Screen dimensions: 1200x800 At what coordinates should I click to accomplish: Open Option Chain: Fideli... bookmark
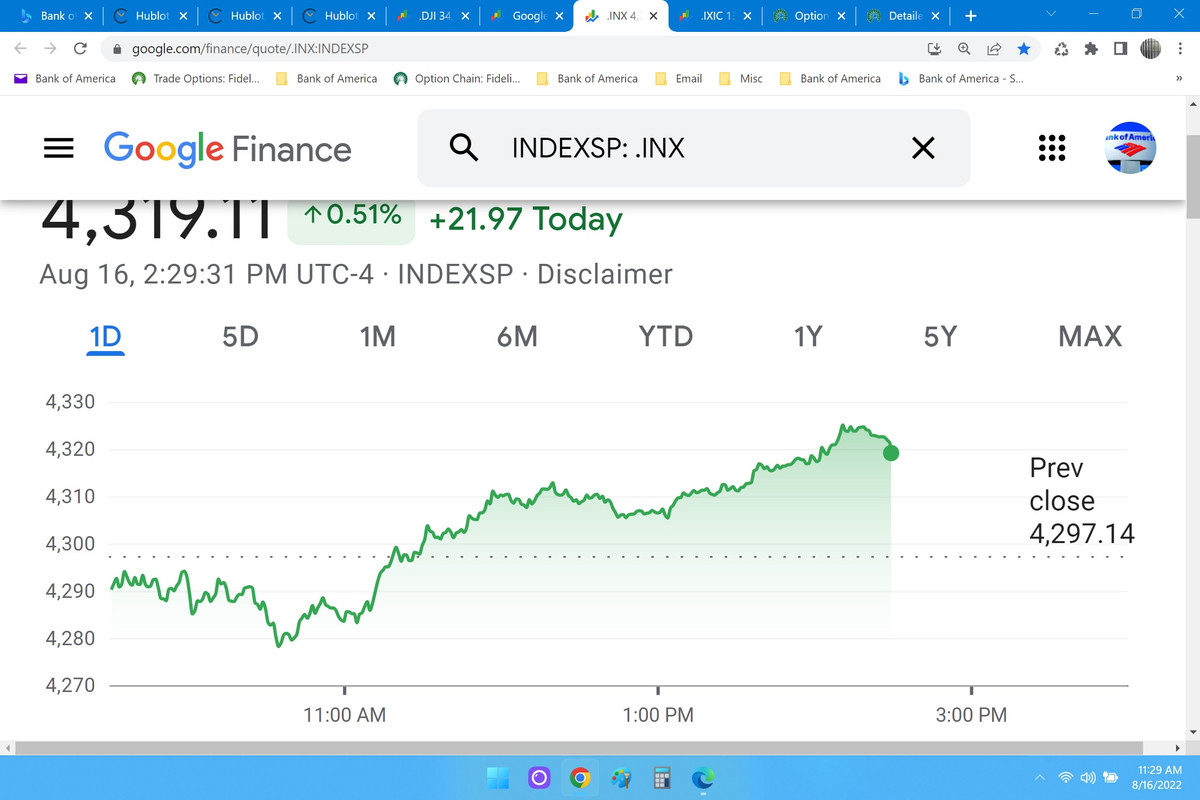457,78
